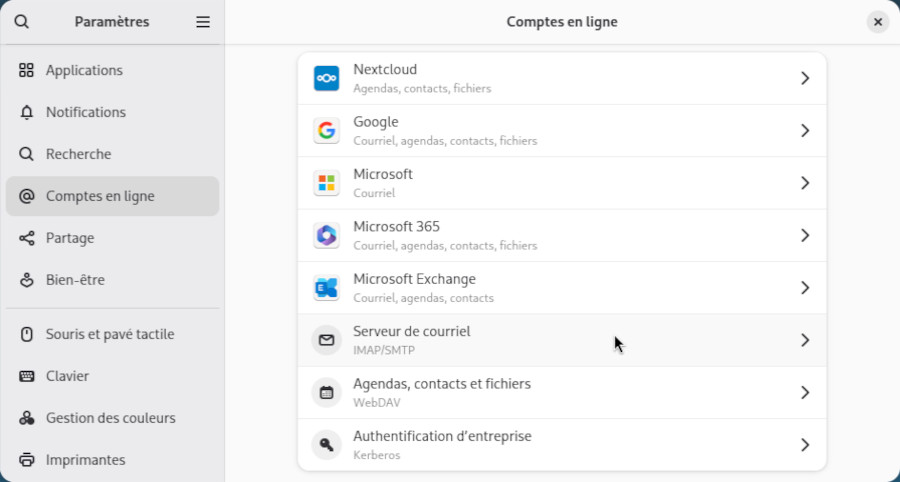This screenshot has width=900, height=482.
Task: Click the Comptes en ligne @ icon
Action: [26, 196]
